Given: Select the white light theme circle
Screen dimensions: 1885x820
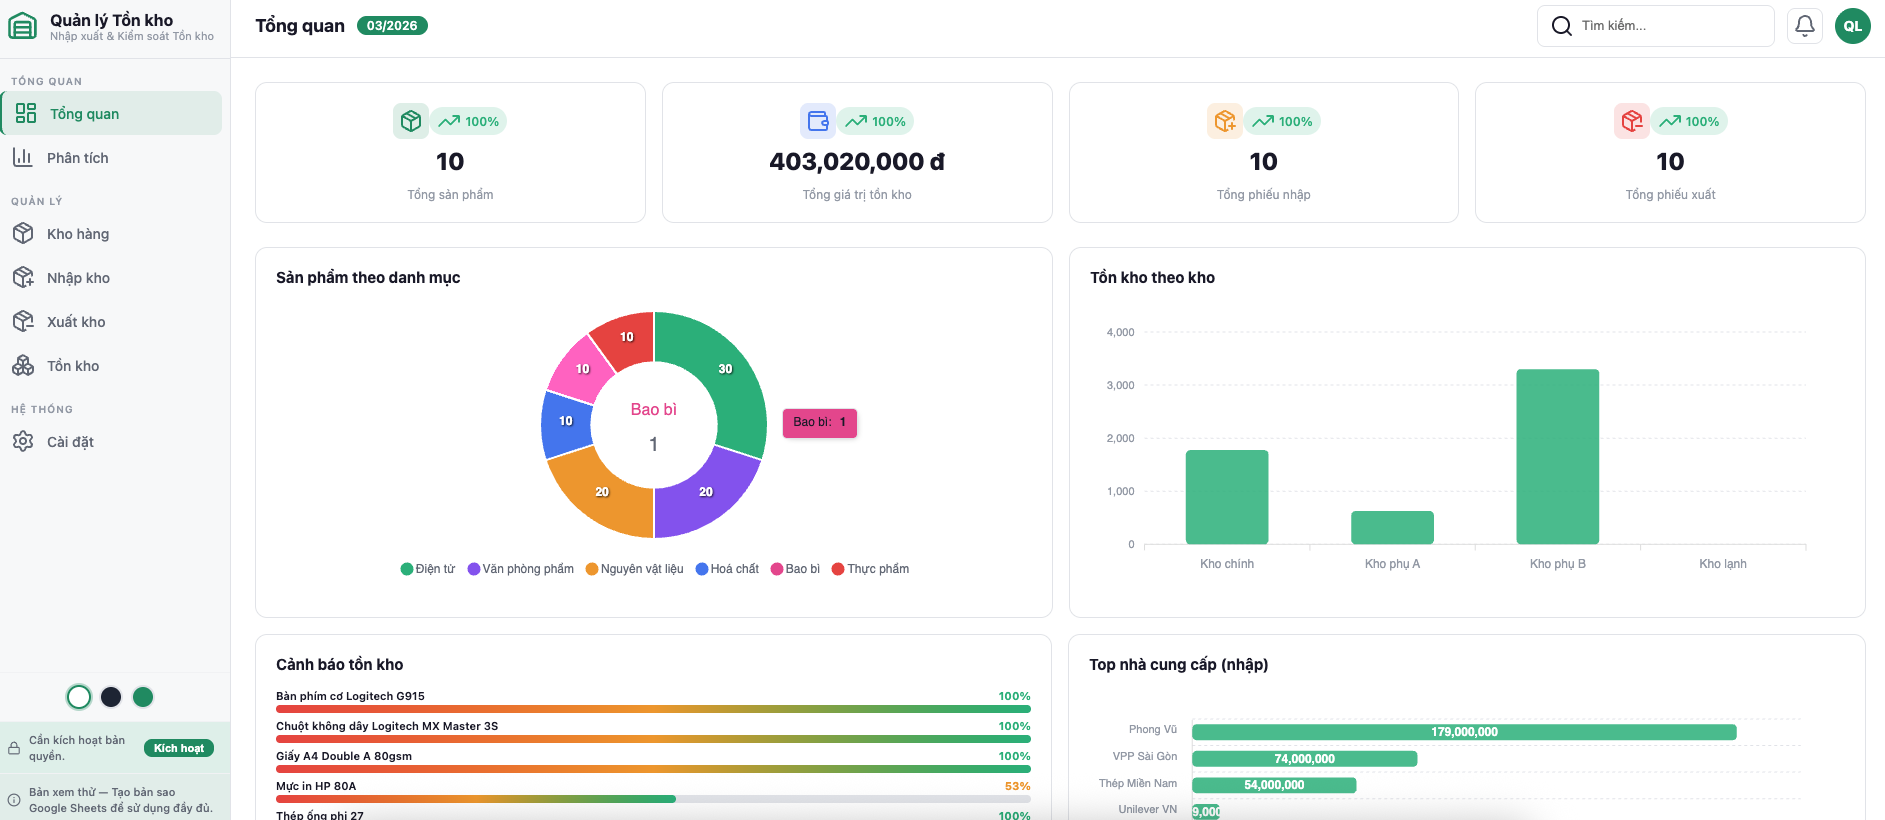Looking at the screenshot, I should (x=79, y=697).
